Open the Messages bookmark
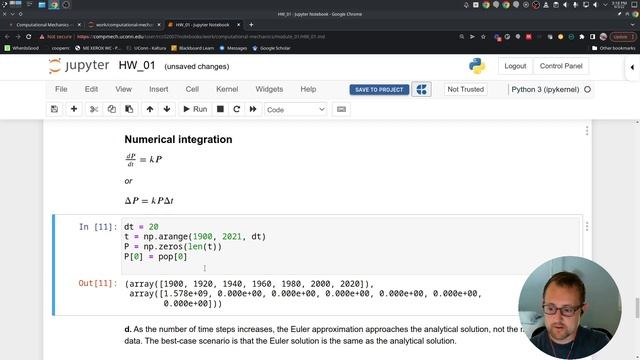 tap(233, 48)
